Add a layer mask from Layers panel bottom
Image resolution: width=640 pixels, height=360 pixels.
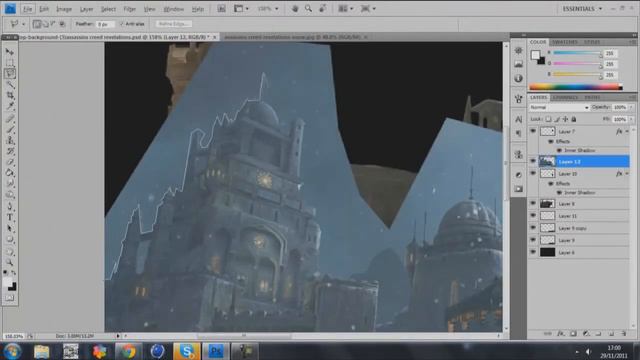click(x=573, y=333)
